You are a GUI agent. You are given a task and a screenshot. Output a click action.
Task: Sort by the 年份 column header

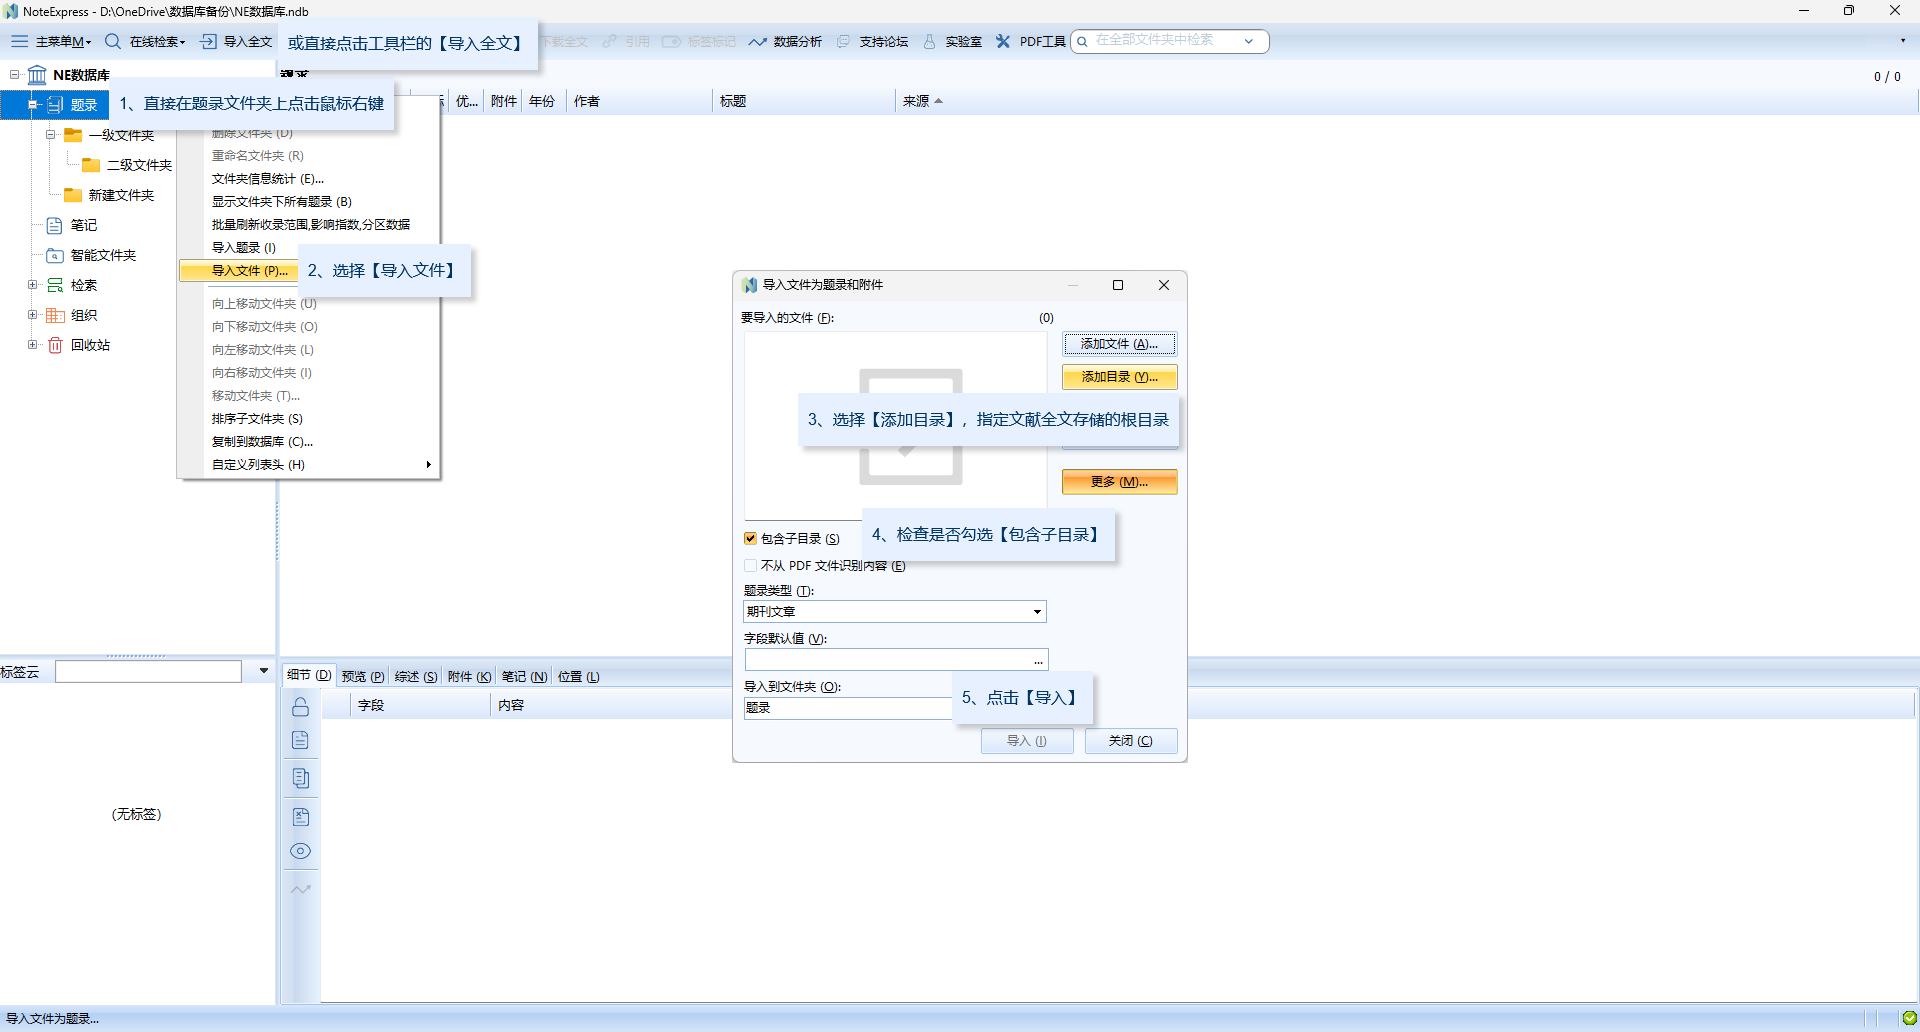coord(542,101)
